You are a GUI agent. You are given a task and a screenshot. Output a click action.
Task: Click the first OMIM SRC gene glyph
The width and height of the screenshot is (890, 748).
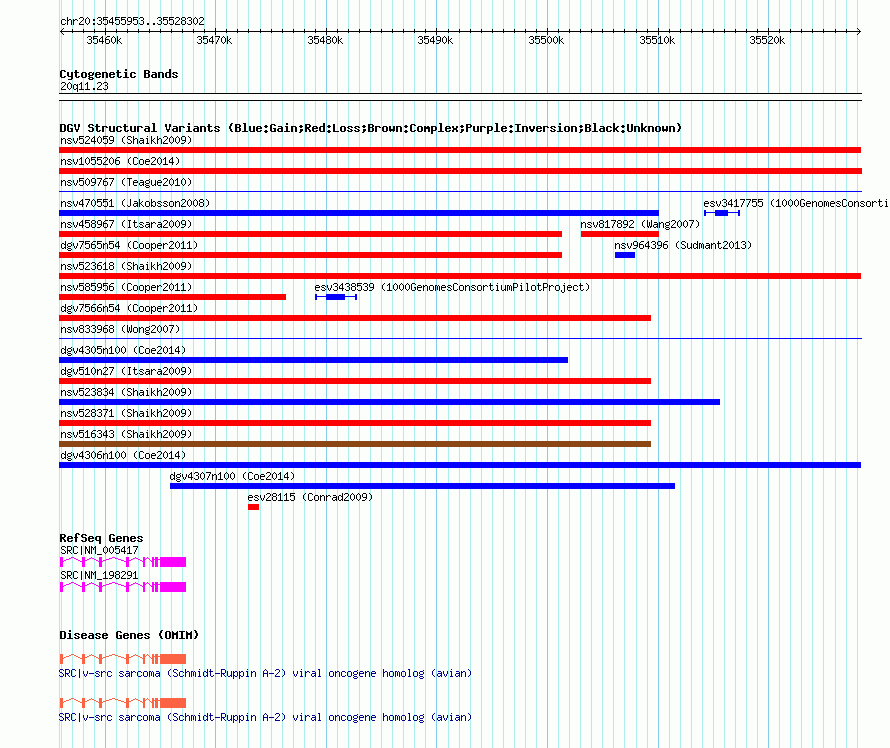click(123, 658)
